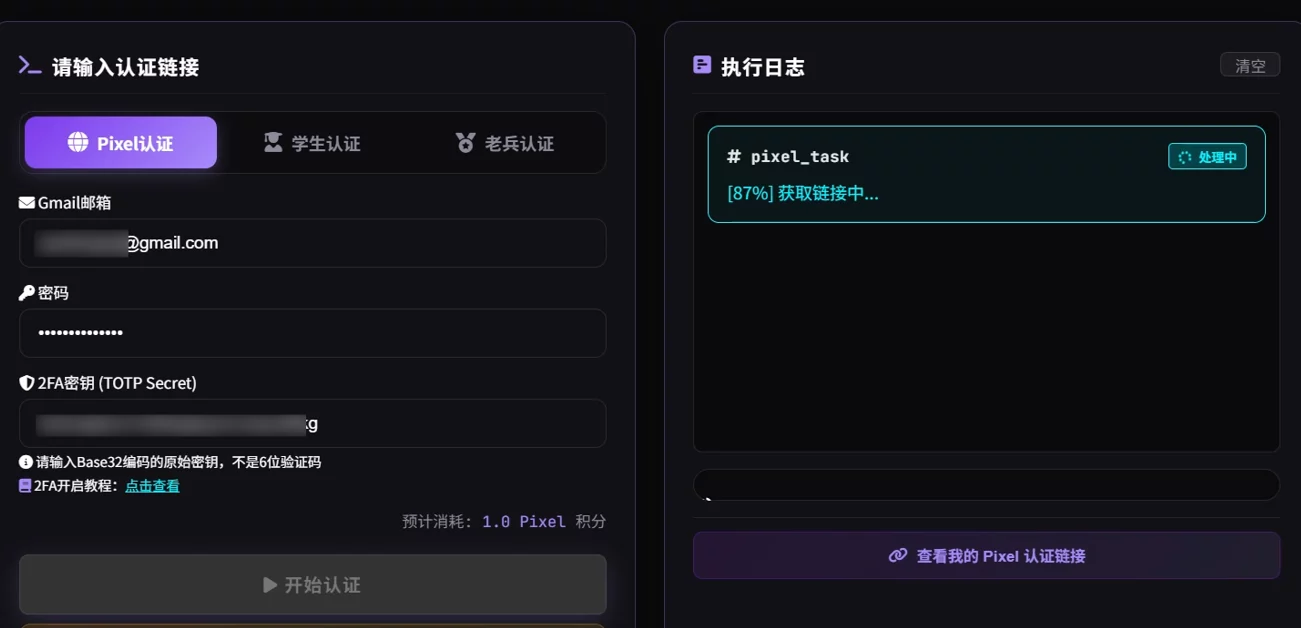1301x628 pixels.
Task: Open 查看我的 Pixel 认证链接
Action: pos(986,556)
